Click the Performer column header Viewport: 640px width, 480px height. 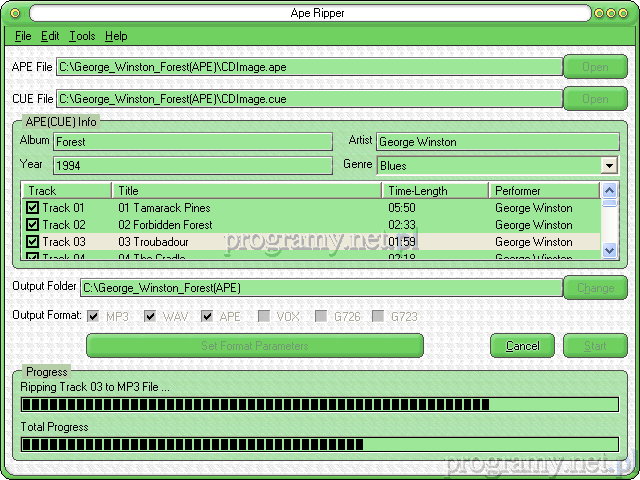tap(543, 190)
